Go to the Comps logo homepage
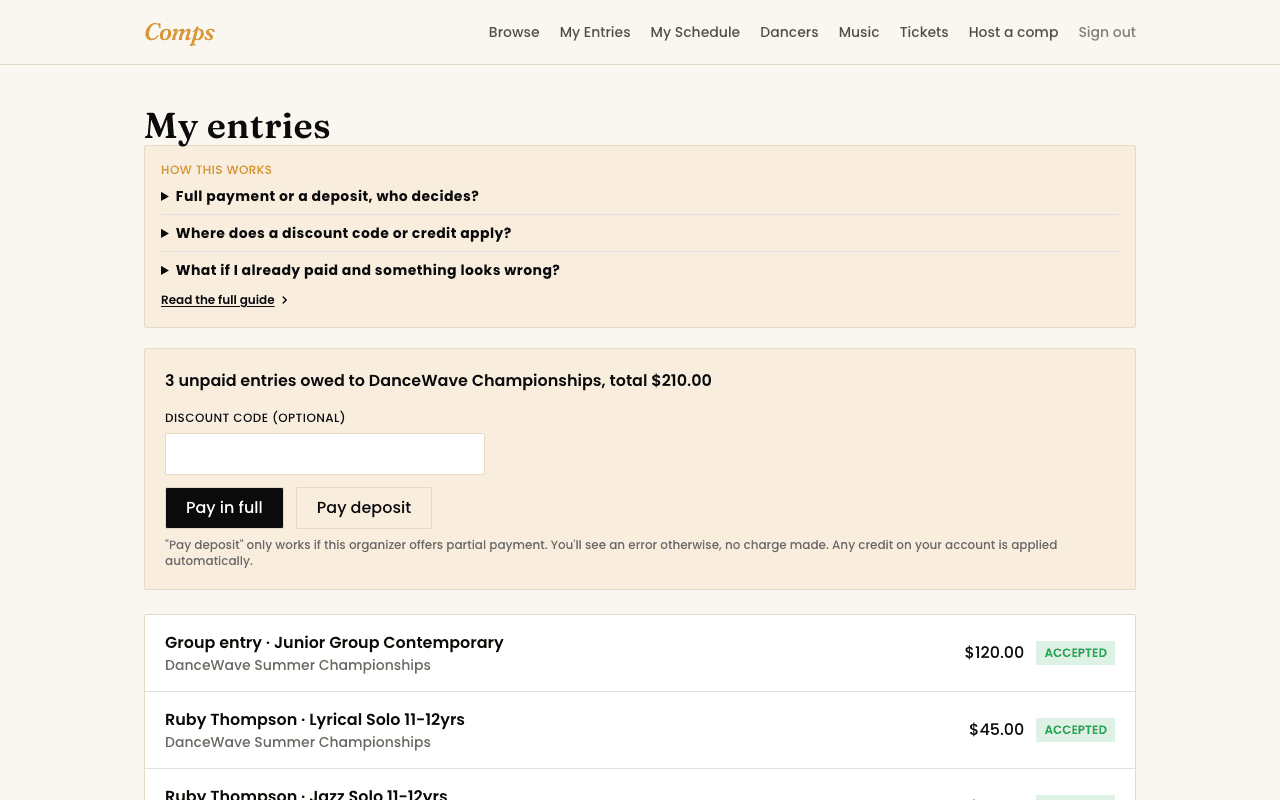The width and height of the screenshot is (1280, 800). click(x=180, y=32)
